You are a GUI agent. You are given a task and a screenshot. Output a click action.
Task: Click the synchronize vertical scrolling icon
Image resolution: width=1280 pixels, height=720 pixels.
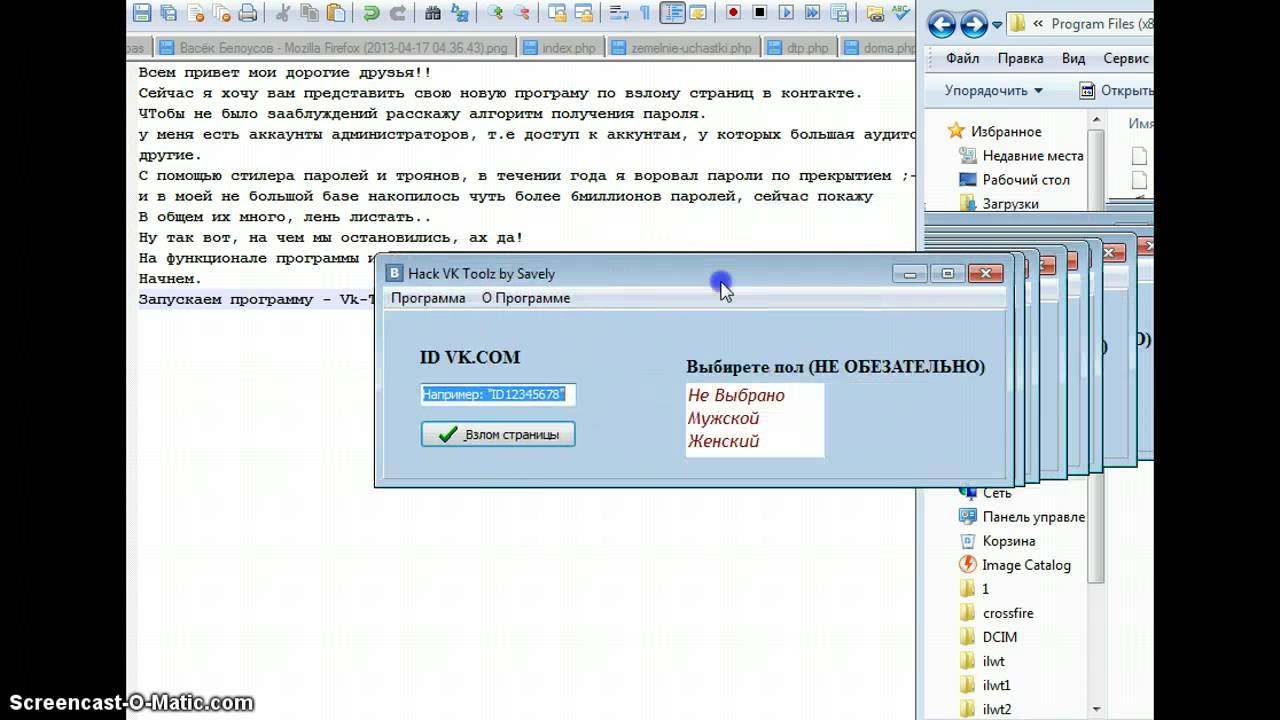pyautogui.click(x=557, y=13)
